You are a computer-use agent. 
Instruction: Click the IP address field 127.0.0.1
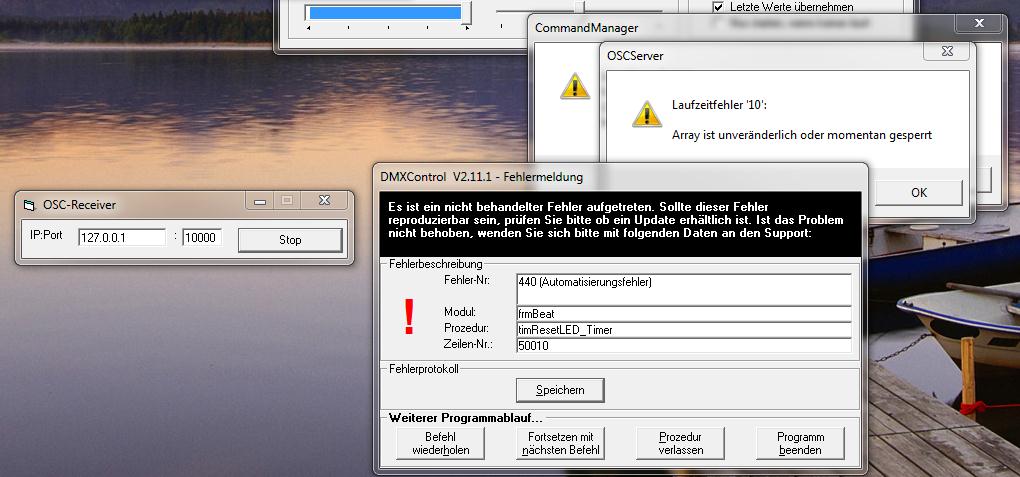121,238
